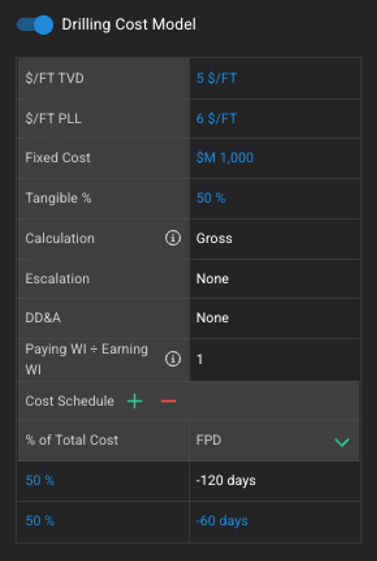The image size is (377, 561).
Task: Select the second 50 % cost schedule cell
Action: [103, 521]
